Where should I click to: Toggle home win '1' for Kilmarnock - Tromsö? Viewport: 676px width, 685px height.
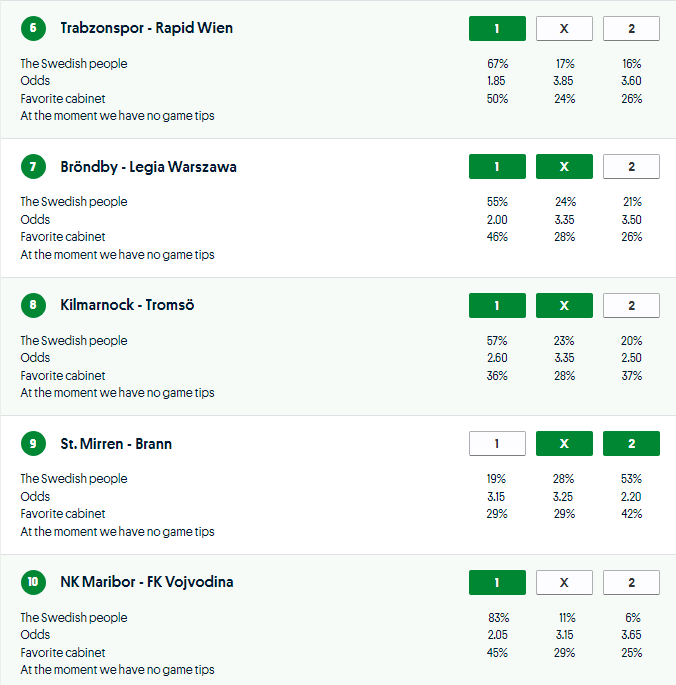[497, 305]
